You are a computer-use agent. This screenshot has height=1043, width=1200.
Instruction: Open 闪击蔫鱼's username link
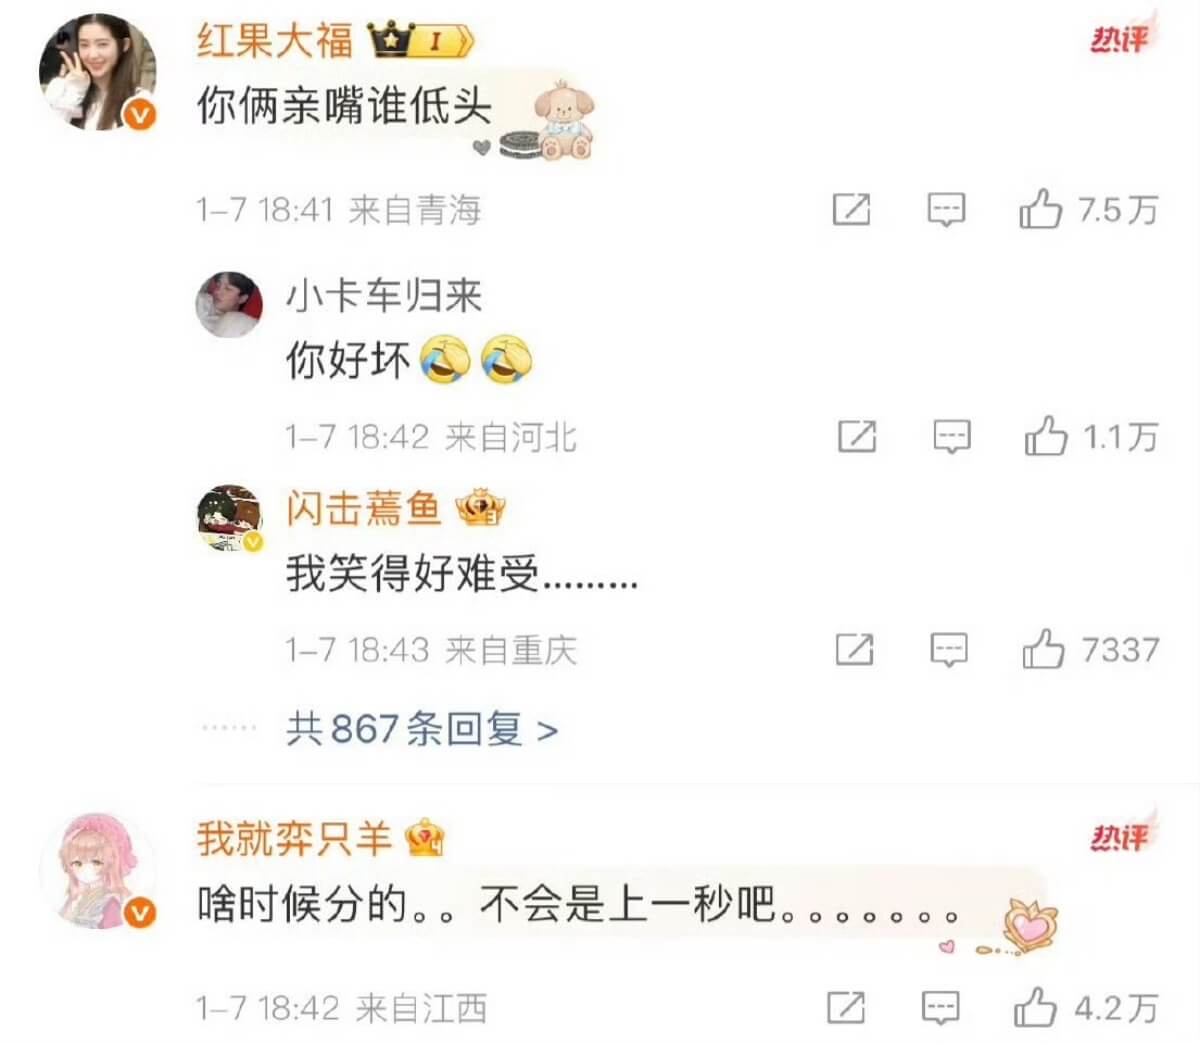[363, 509]
